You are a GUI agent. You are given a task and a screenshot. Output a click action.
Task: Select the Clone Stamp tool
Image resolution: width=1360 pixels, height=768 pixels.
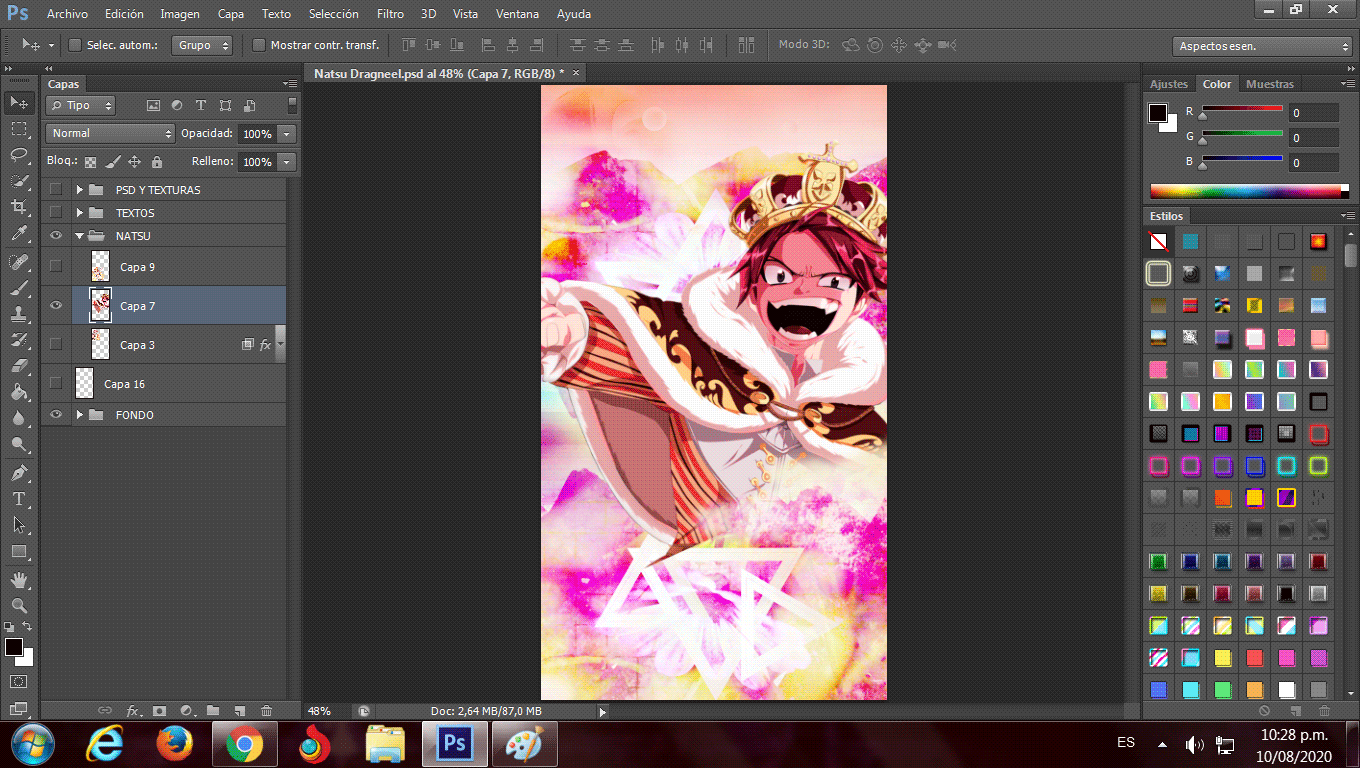18,314
